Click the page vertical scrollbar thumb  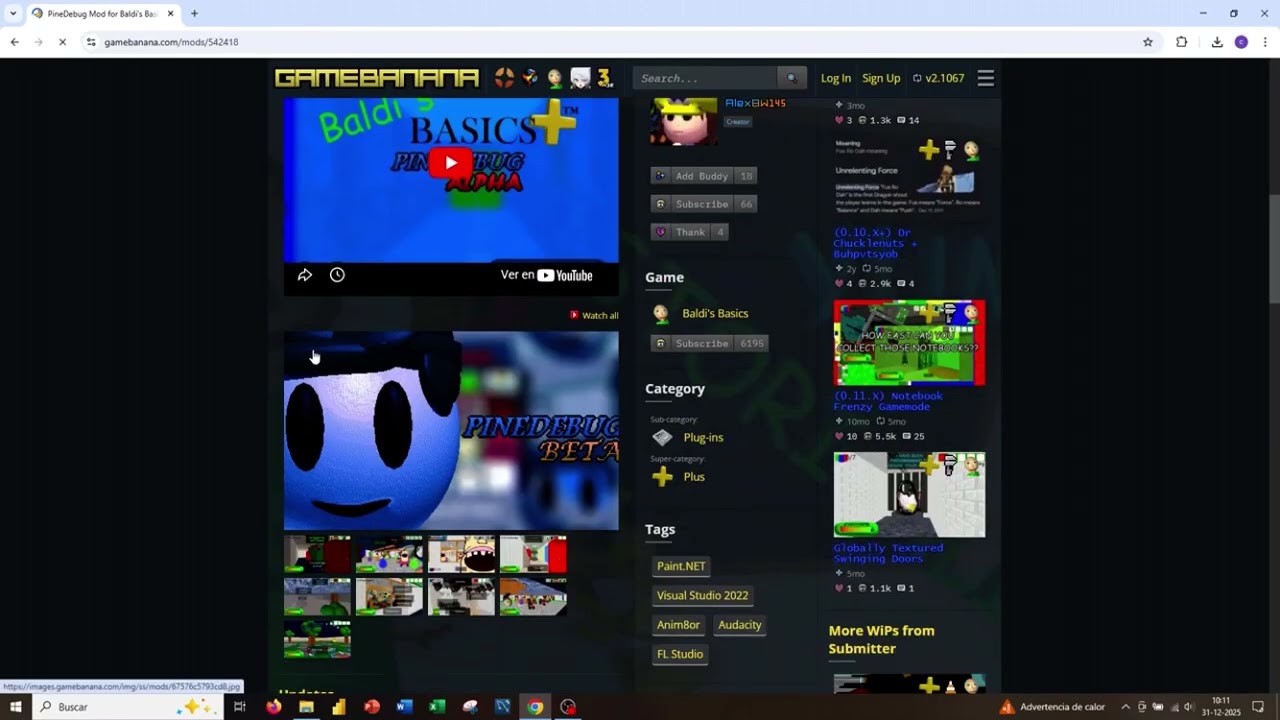tap(1274, 248)
